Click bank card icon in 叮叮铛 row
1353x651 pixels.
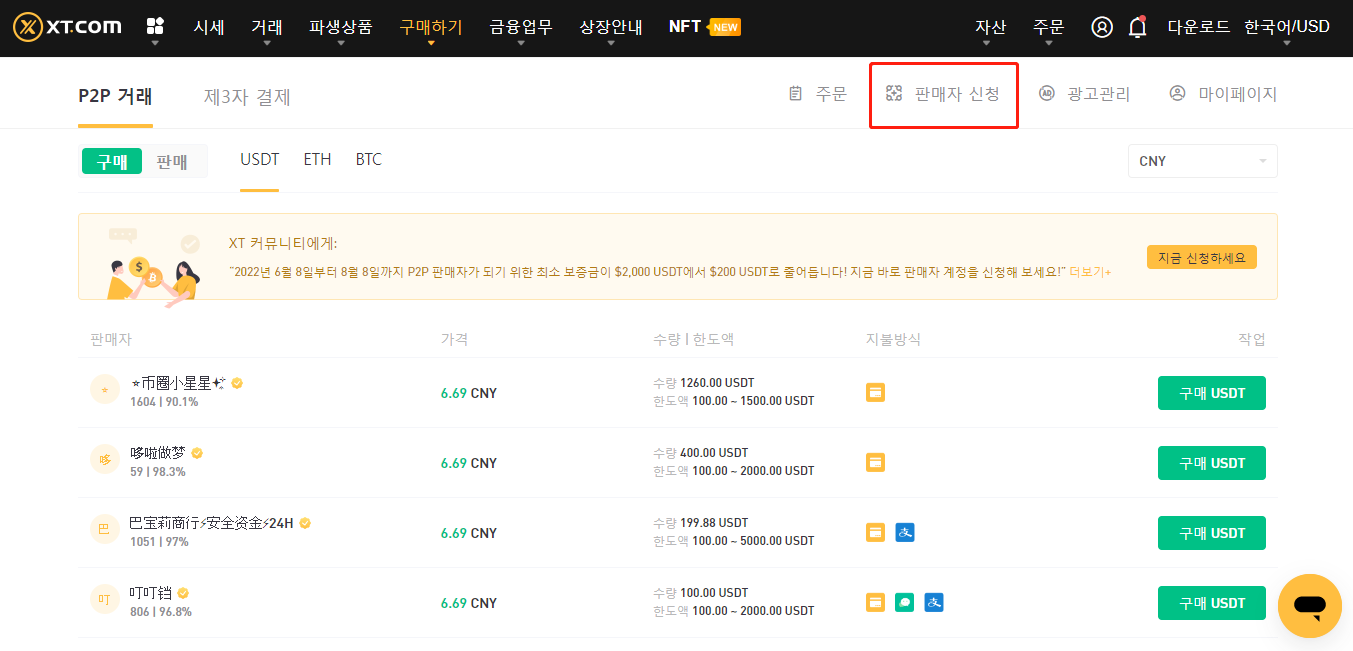point(875,603)
